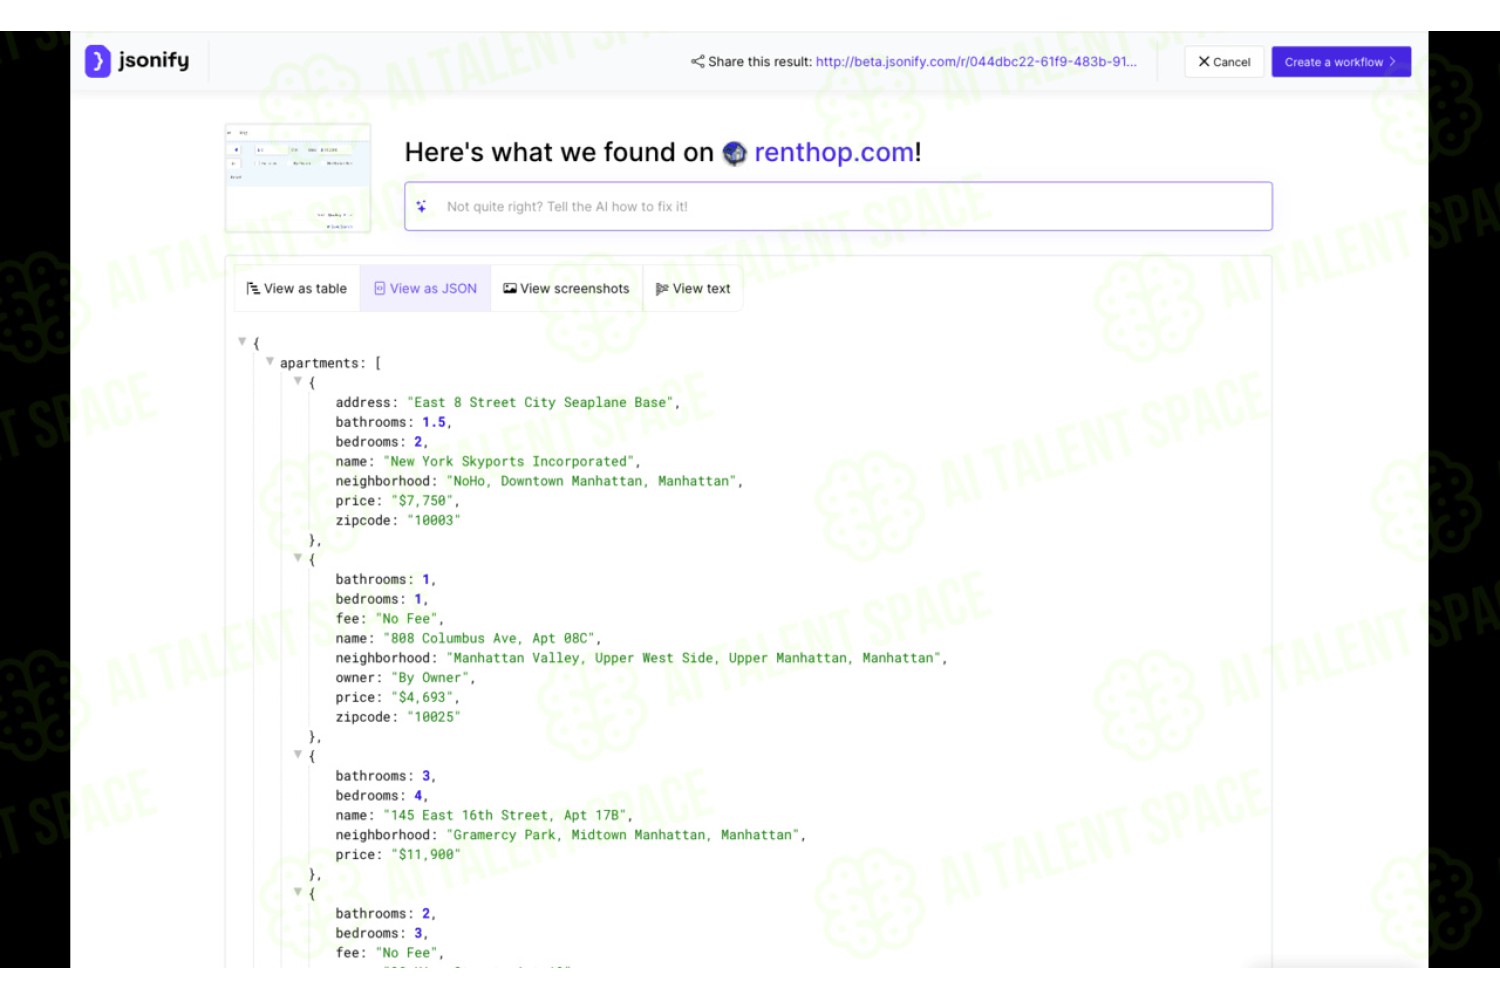Image resolution: width=1500 pixels, height=1000 pixels.
Task: Click the price "$4,693"
Action: (422, 698)
